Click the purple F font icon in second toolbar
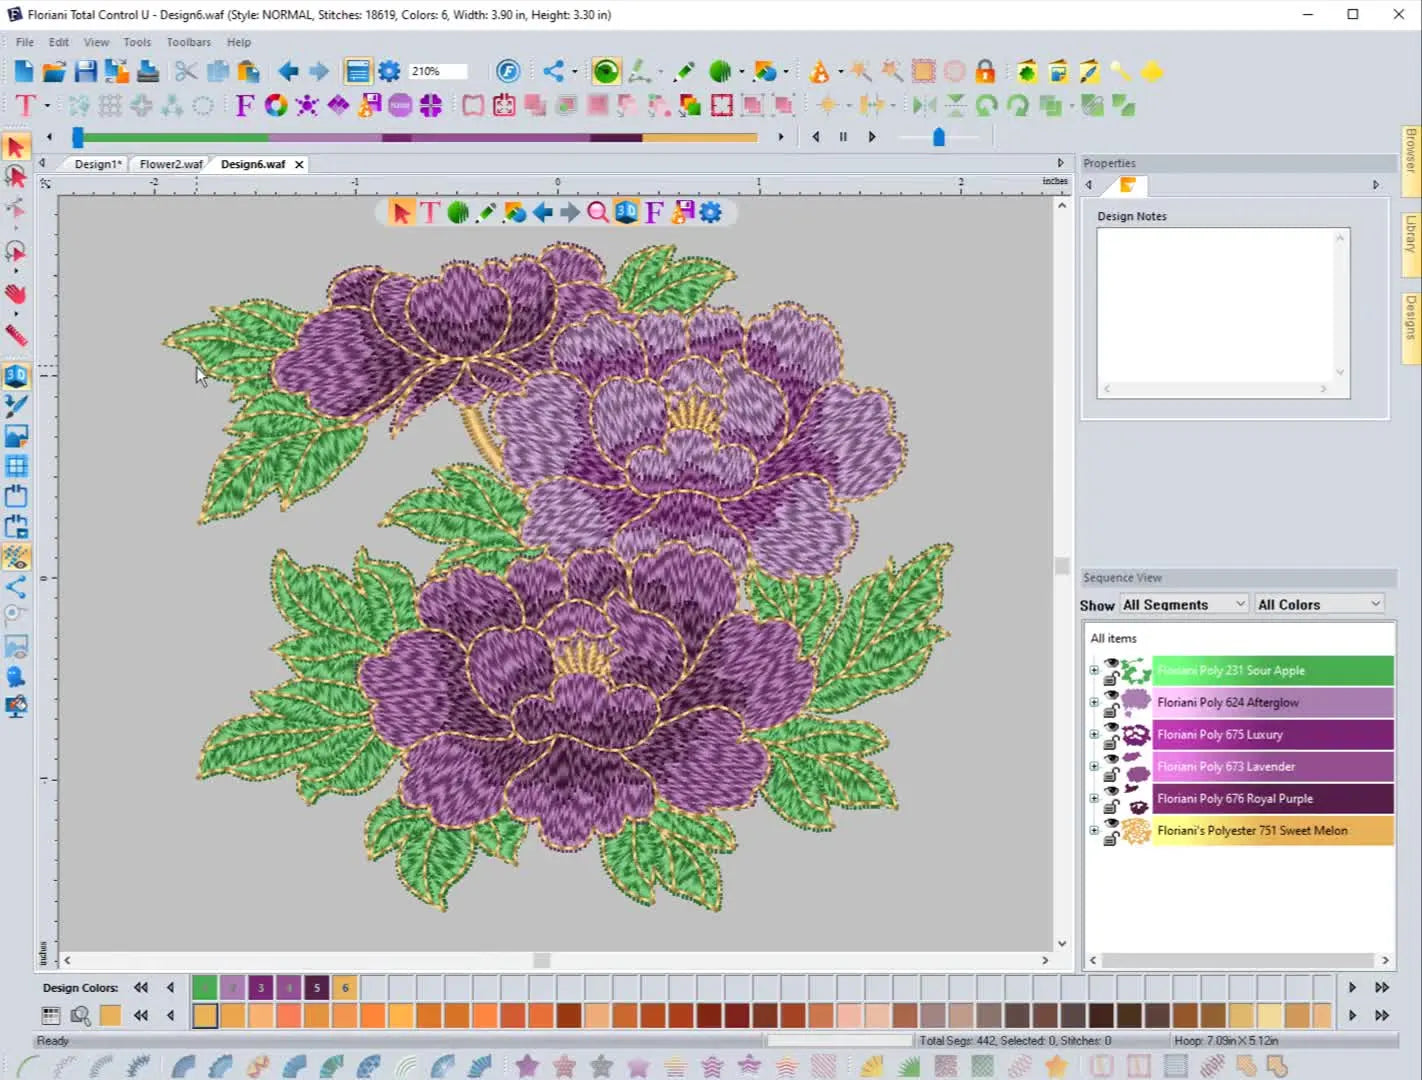 click(245, 105)
